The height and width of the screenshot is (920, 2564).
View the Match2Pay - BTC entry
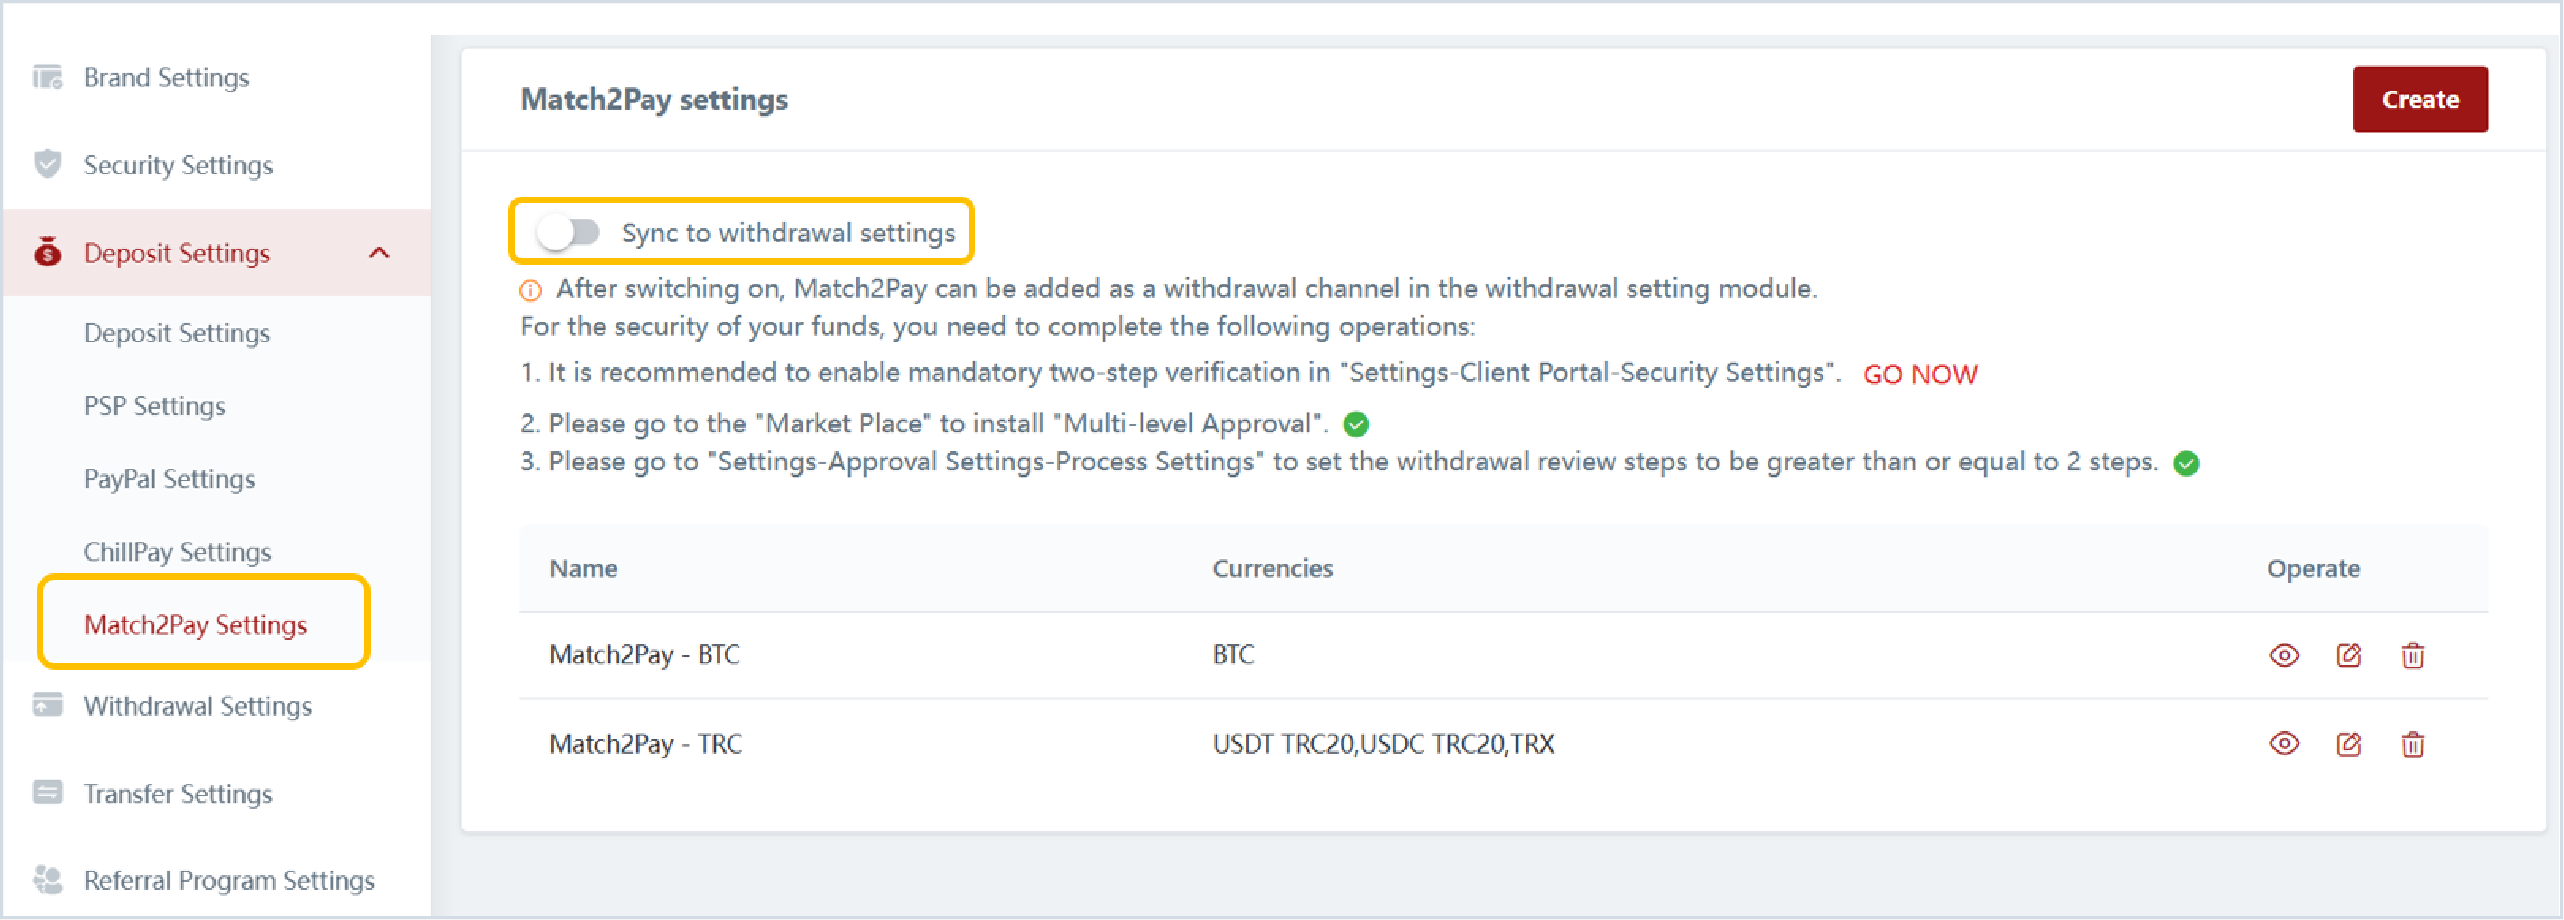point(2284,656)
